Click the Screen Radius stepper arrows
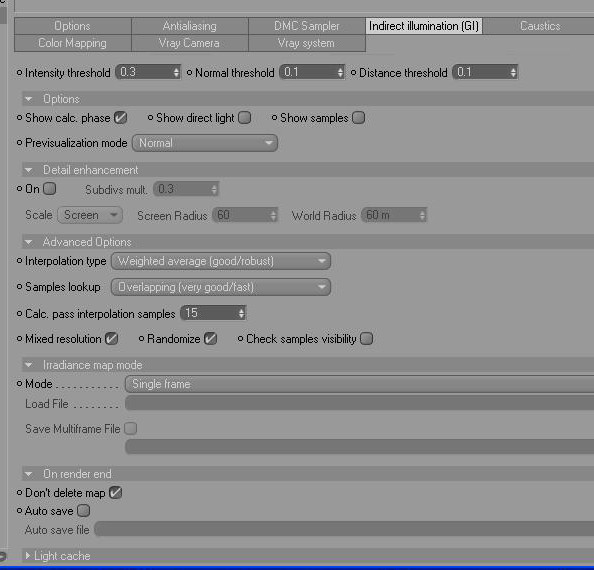 (274, 215)
